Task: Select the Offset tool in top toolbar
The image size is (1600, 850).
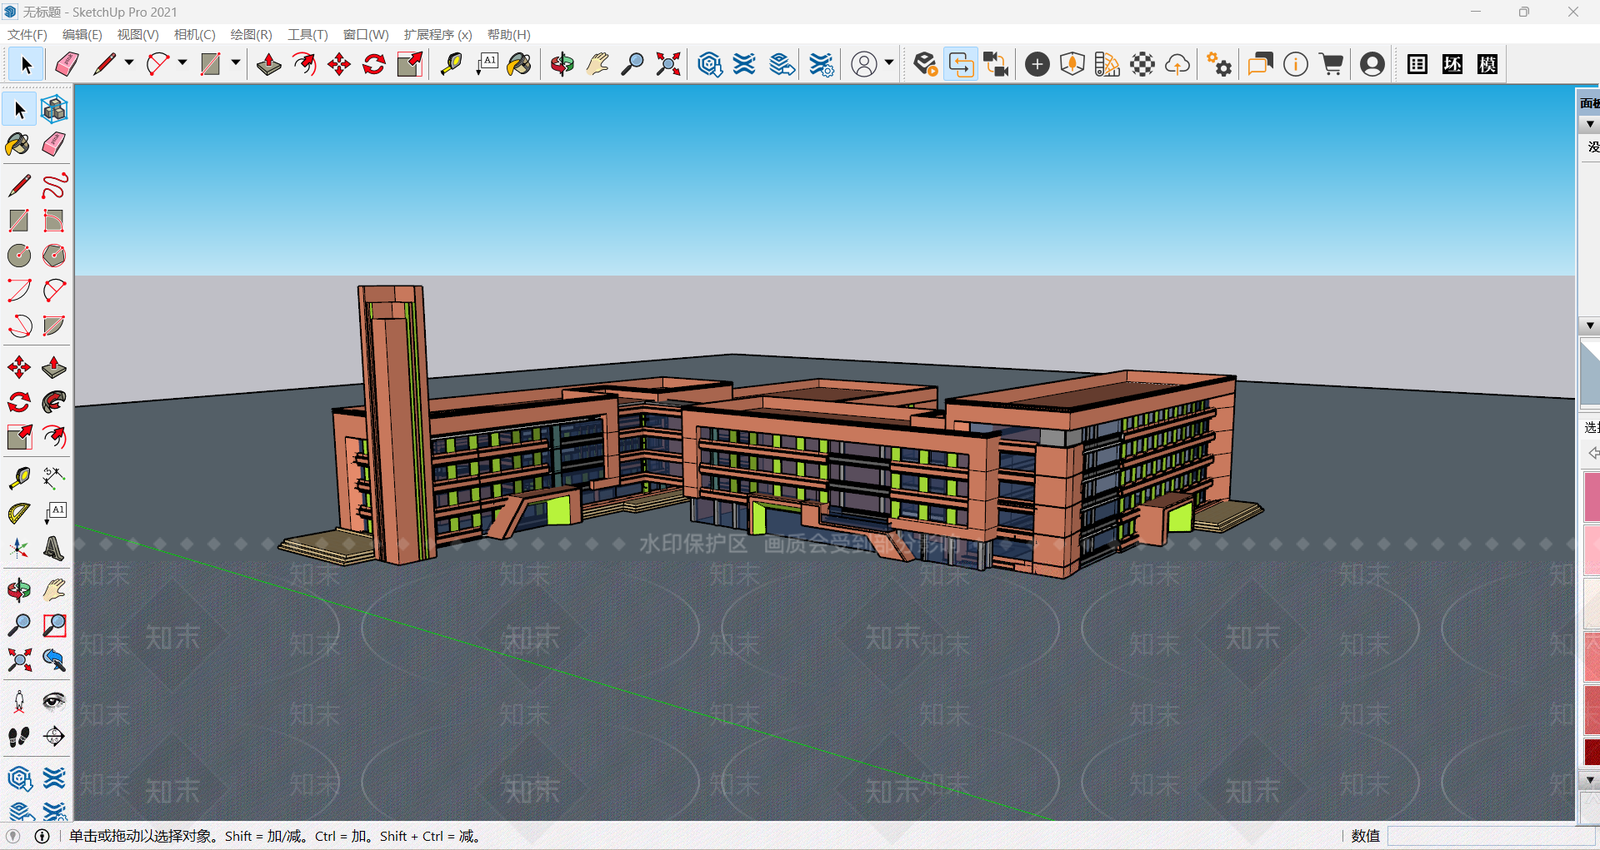Action: pyautogui.click(x=304, y=64)
